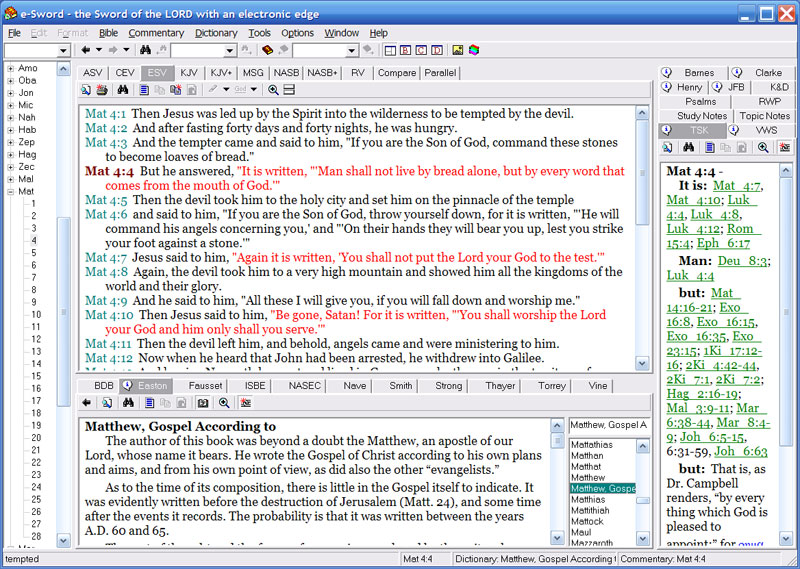Follow the Deu 8:3 cross-reference link
The height and width of the screenshot is (569, 800).
pos(742,261)
